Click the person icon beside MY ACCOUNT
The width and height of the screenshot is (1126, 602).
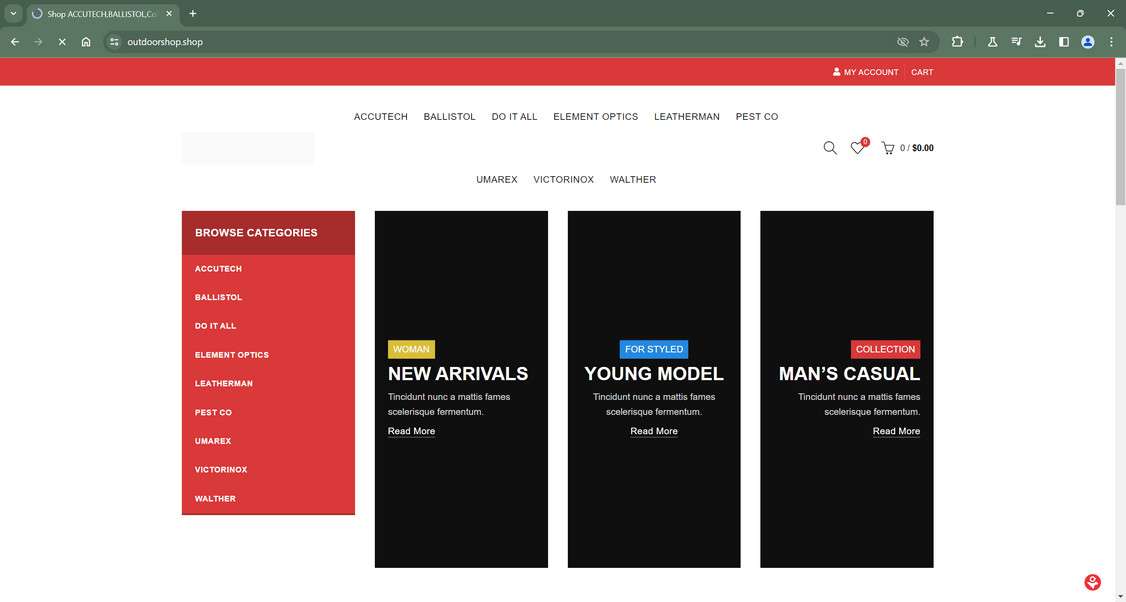pyautogui.click(x=837, y=72)
